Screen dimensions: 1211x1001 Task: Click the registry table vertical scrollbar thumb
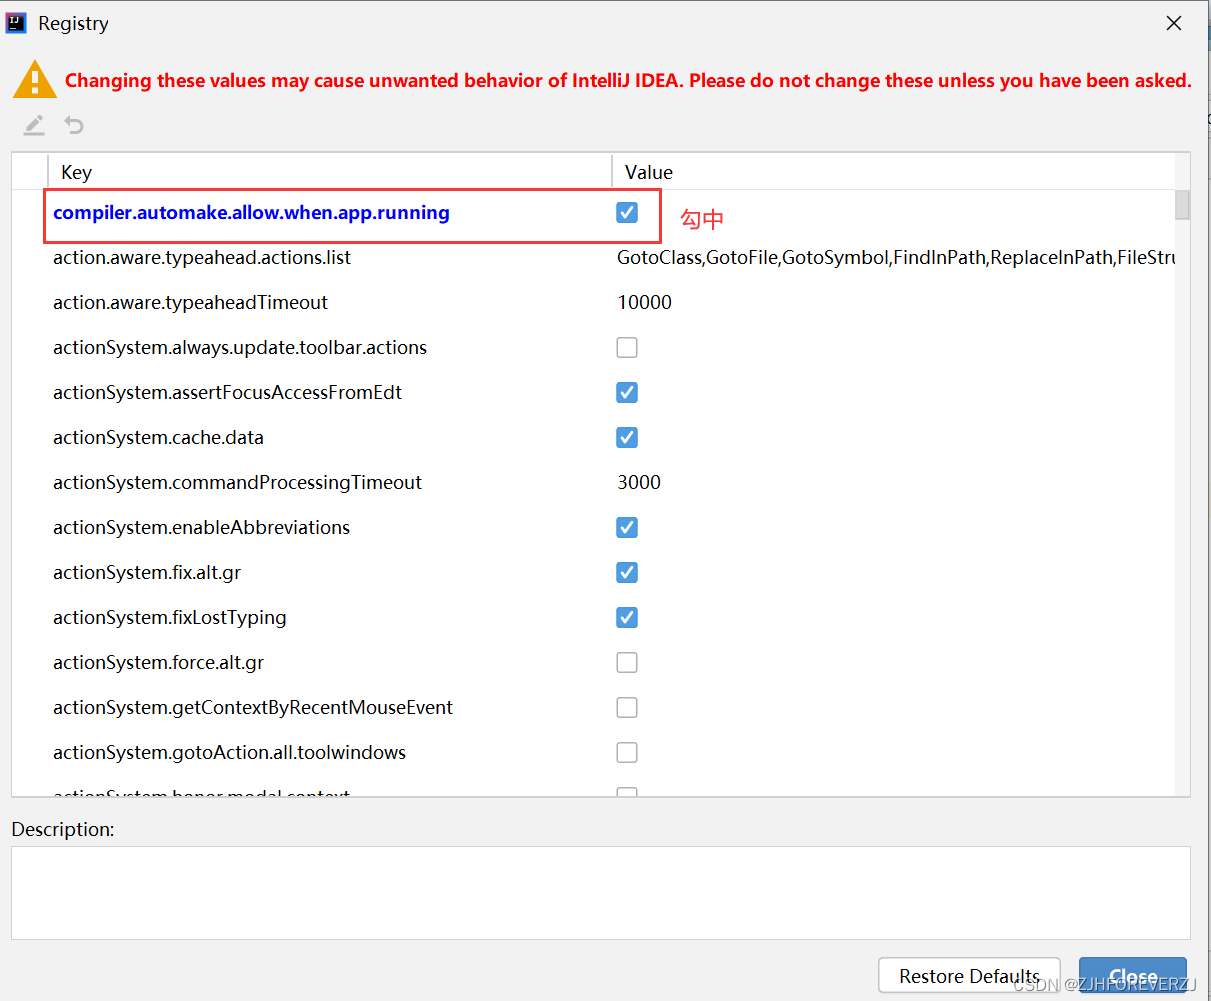(x=1182, y=205)
